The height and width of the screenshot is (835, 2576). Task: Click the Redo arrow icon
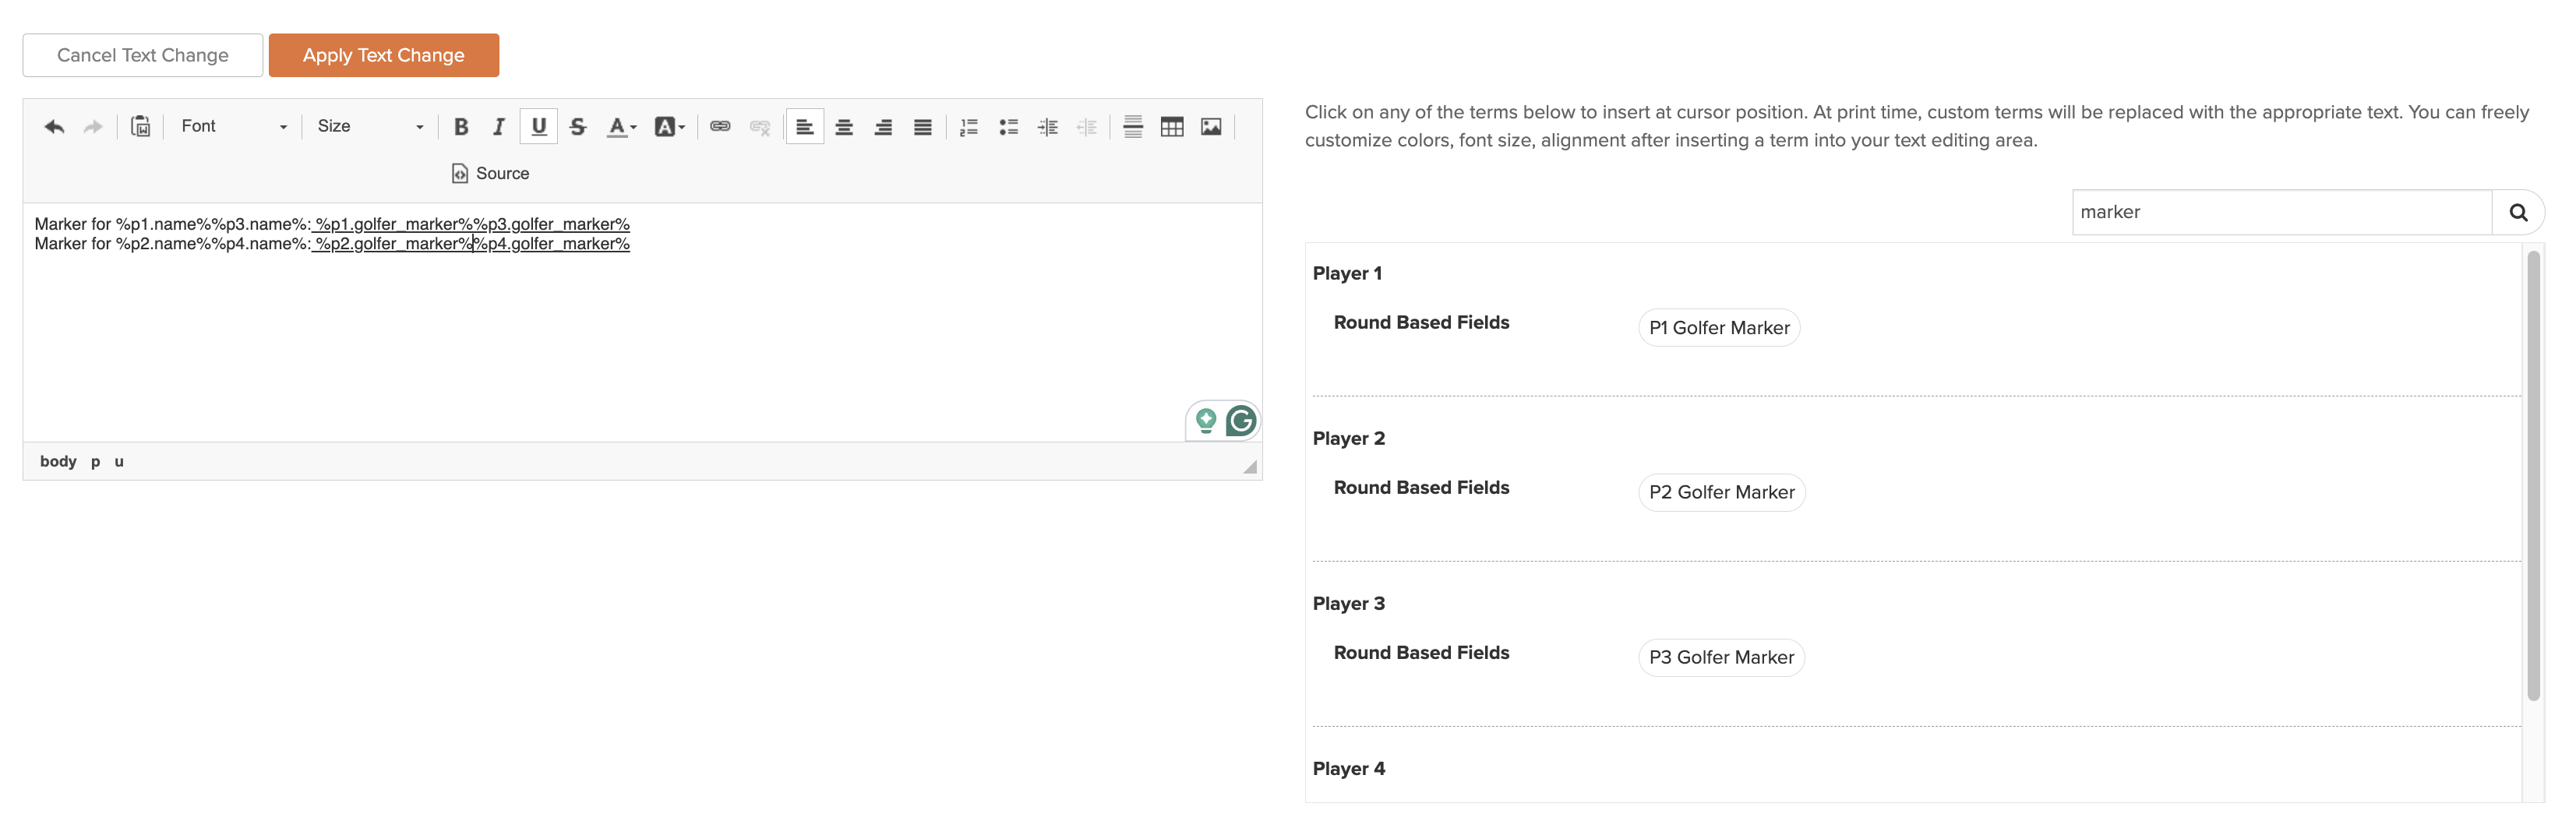pos(93,126)
